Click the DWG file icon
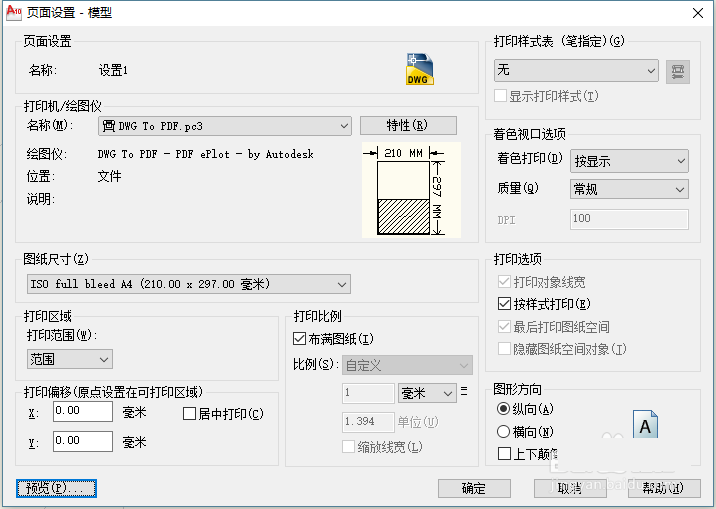This screenshot has height=509, width=716. point(420,69)
